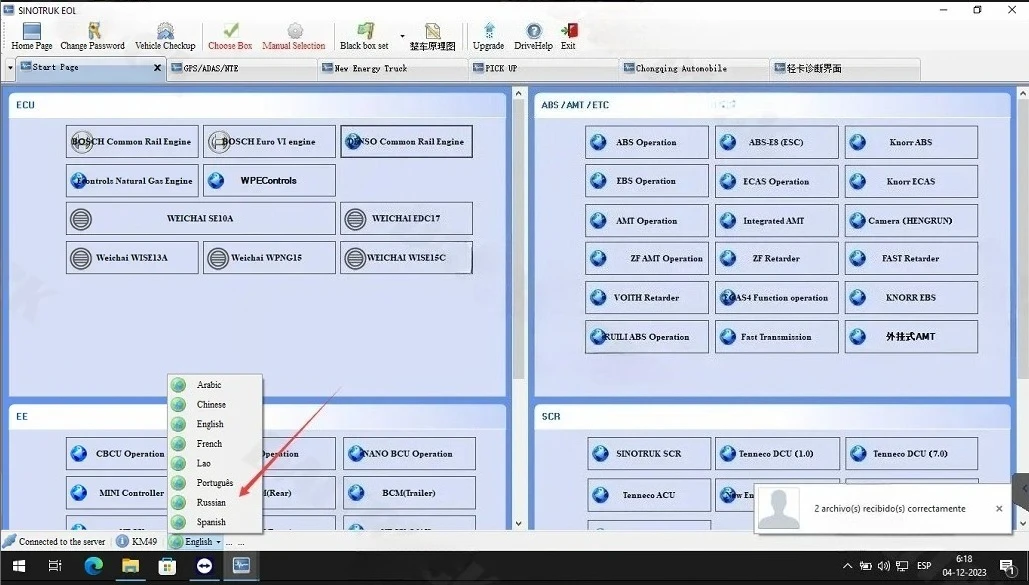Image resolution: width=1029 pixels, height=585 pixels.
Task: Select Spanish from language list
Action: click(215, 522)
